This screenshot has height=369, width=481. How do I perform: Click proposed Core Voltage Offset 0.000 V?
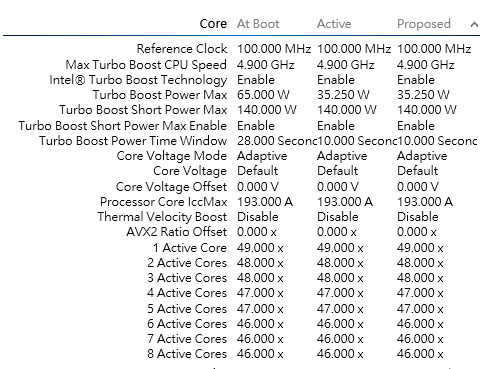click(x=418, y=187)
